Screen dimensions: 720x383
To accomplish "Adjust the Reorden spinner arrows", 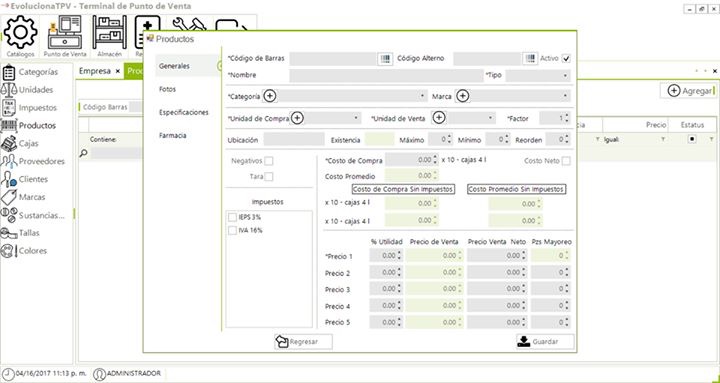I will pyautogui.click(x=567, y=139).
